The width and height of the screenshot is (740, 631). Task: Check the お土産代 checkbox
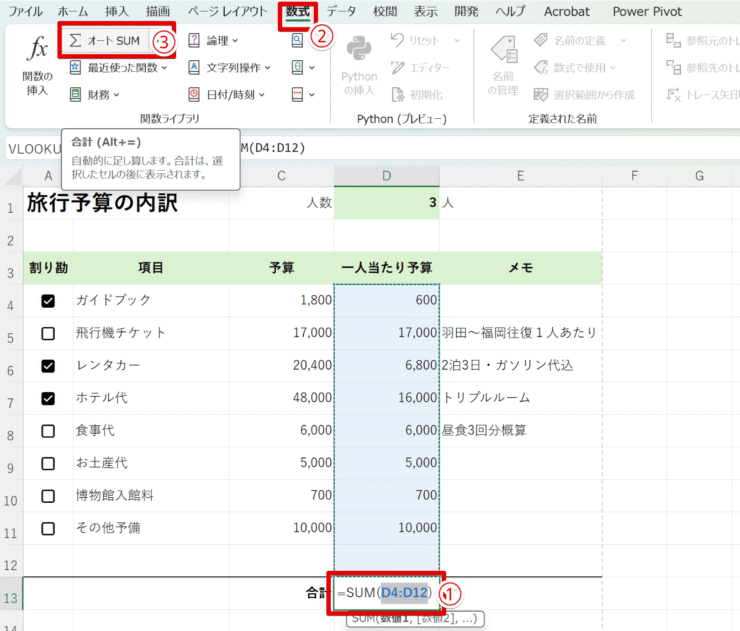(48, 463)
